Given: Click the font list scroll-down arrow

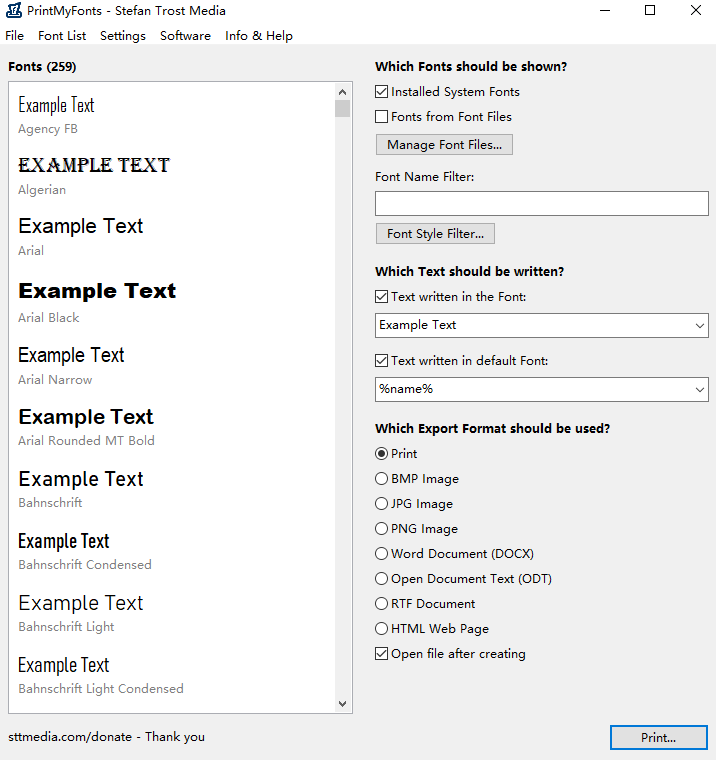Looking at the screenshot, I should coord(343,704).
